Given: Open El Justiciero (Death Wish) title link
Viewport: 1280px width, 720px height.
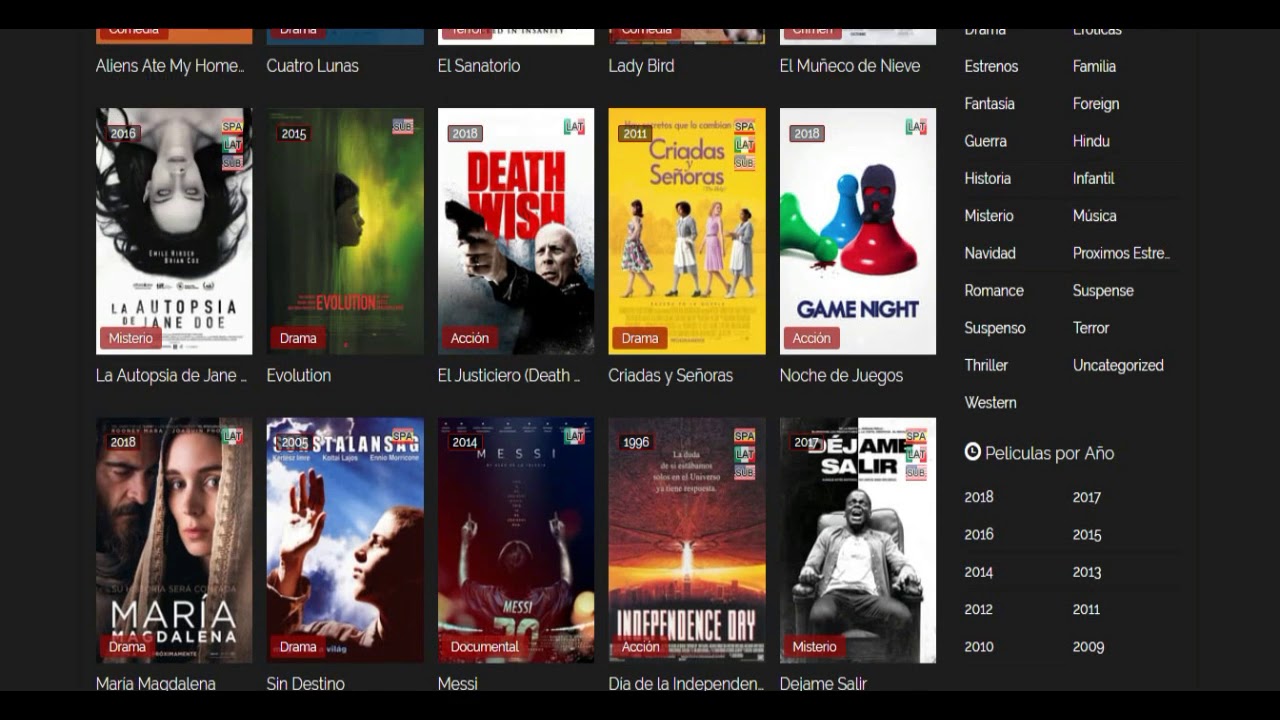Looking at the screenshot, I should pyautogui.click(x=509, y=376).
